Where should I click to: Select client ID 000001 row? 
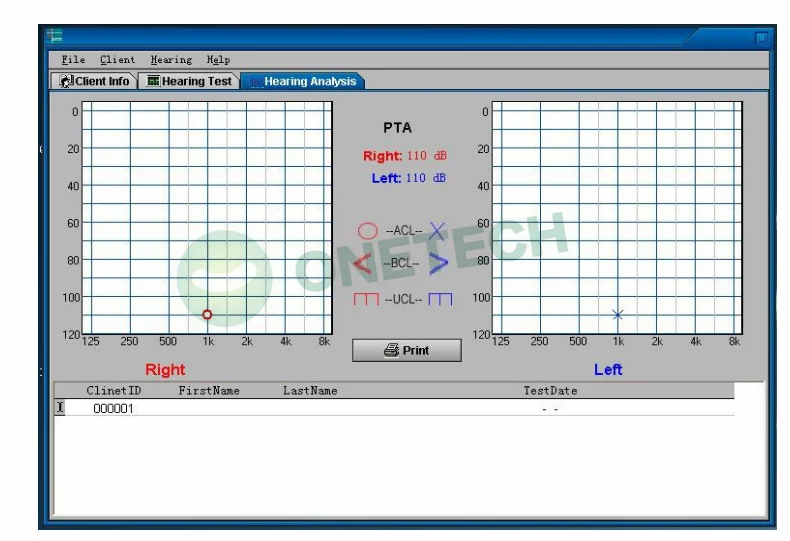394,408
